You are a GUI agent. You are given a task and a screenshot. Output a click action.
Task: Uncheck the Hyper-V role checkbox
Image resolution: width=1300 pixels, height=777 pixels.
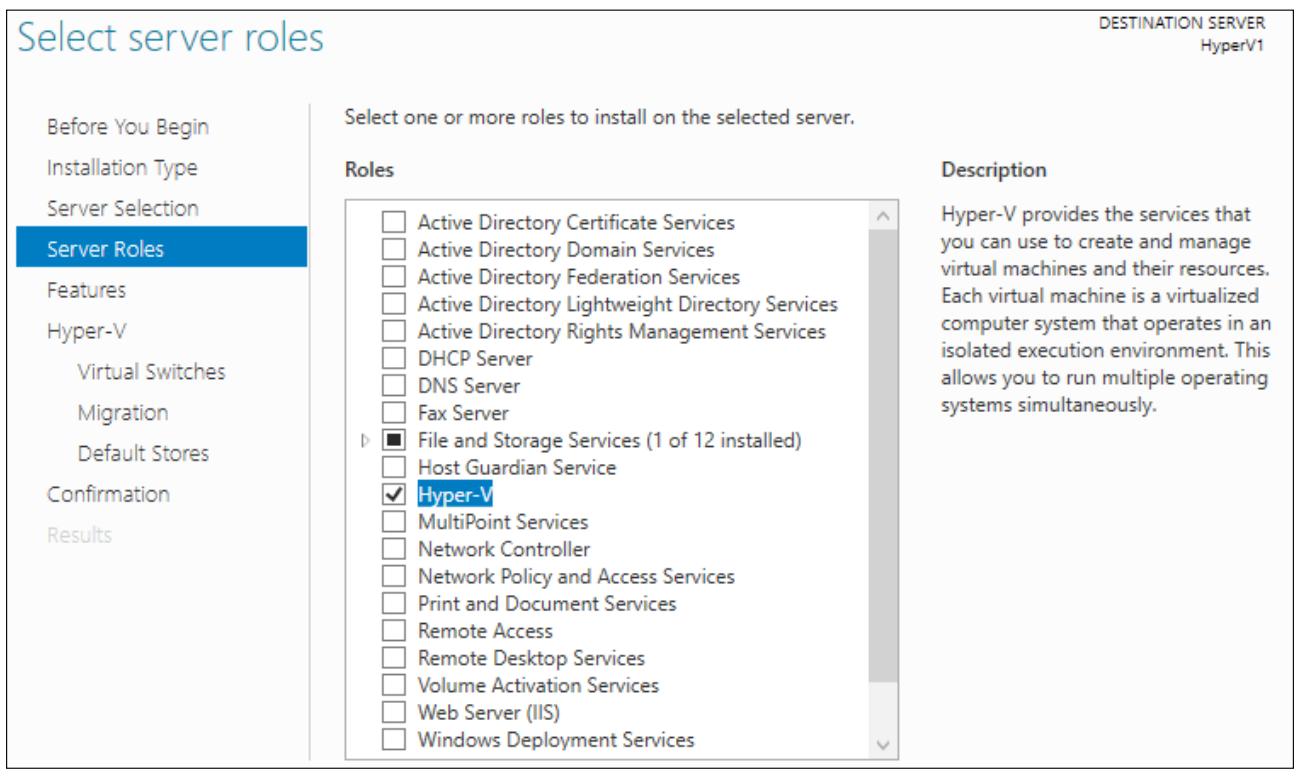395,494
